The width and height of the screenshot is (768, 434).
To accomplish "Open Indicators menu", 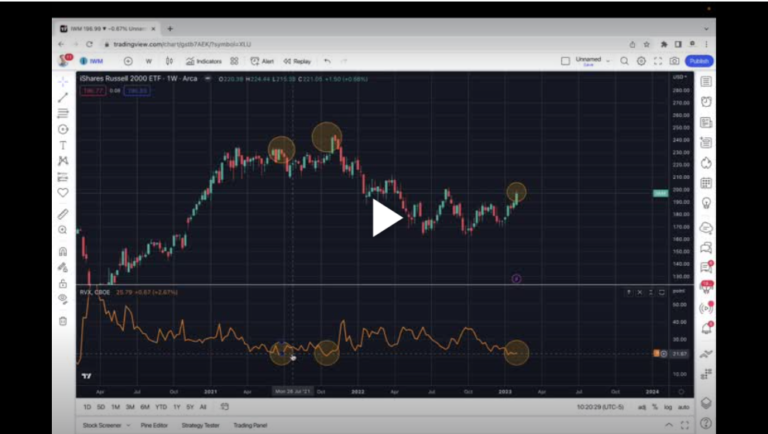I will tap(205, 61).
